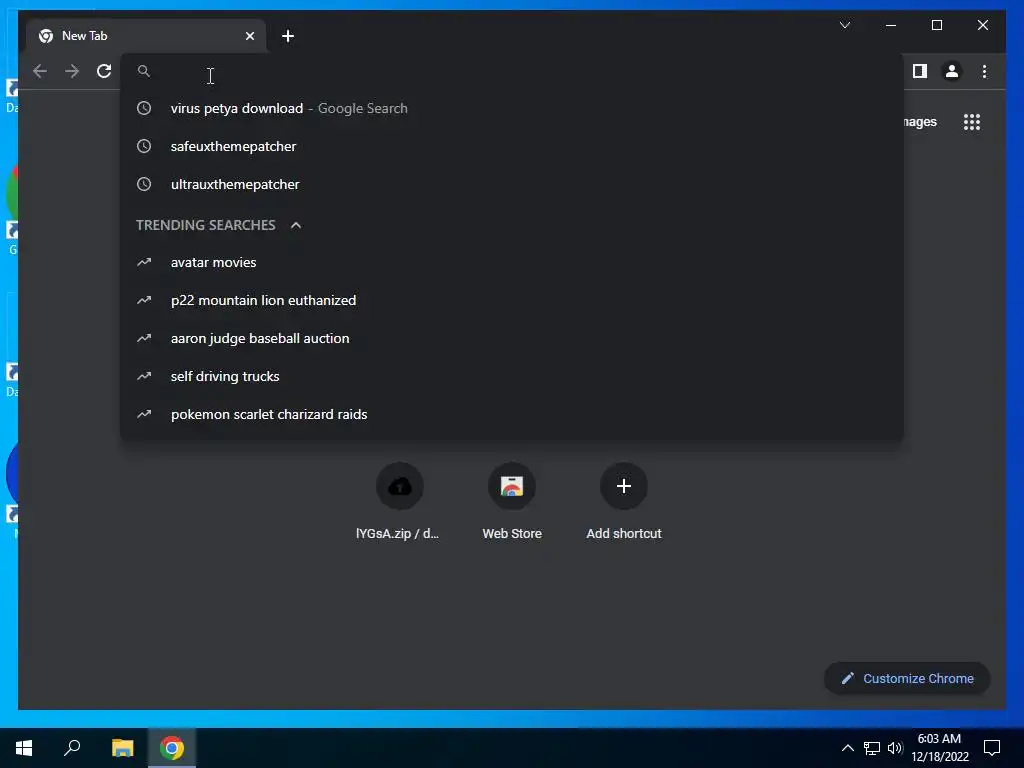1024x768 pixels.
Task: Open the volume tray icon
Action: coord(895,748)
